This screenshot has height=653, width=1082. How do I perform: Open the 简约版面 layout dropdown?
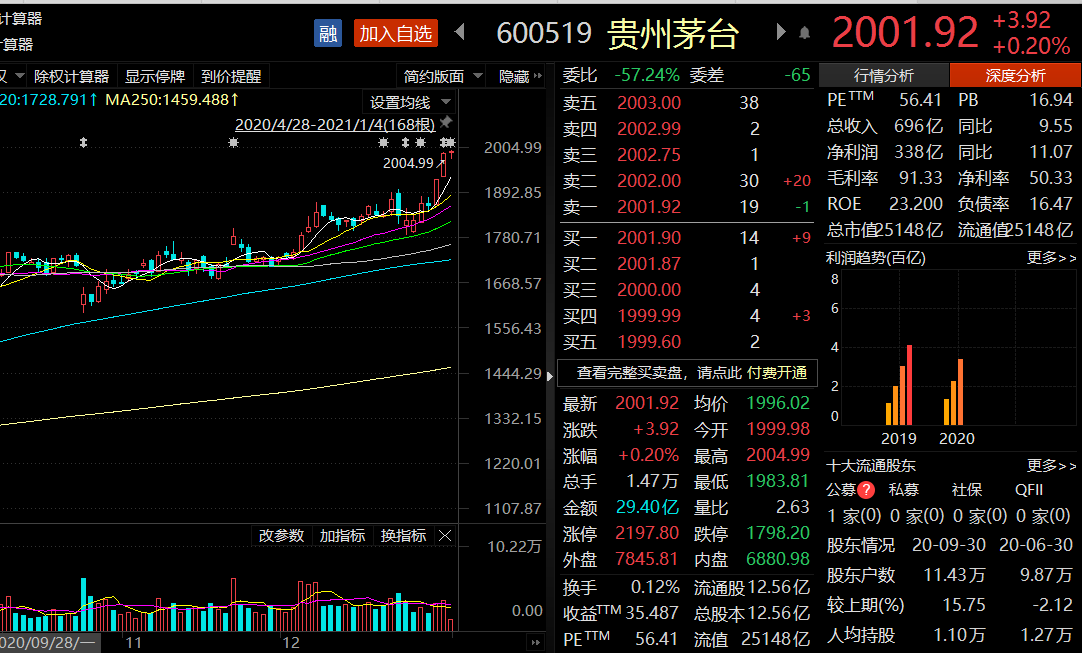(442, 76)
